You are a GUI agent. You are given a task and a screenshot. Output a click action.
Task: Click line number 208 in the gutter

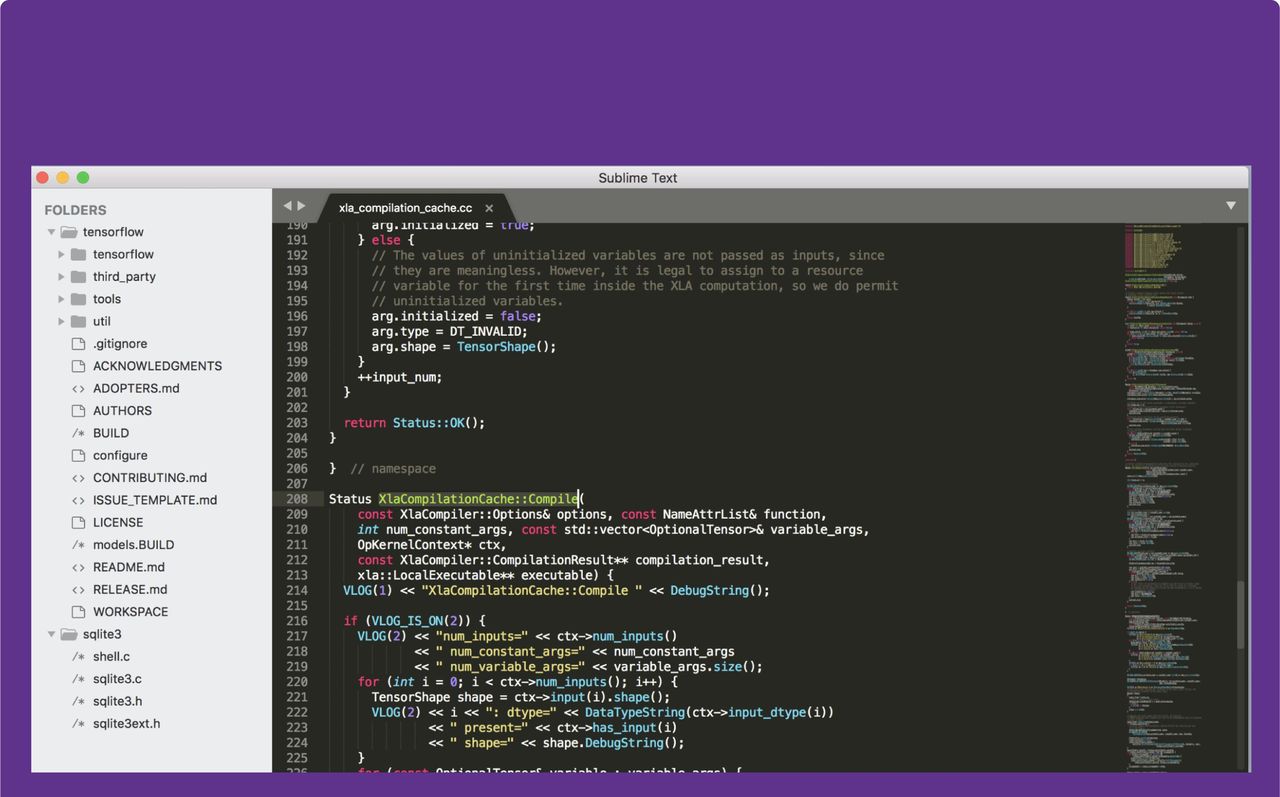[x=297, y=499]
